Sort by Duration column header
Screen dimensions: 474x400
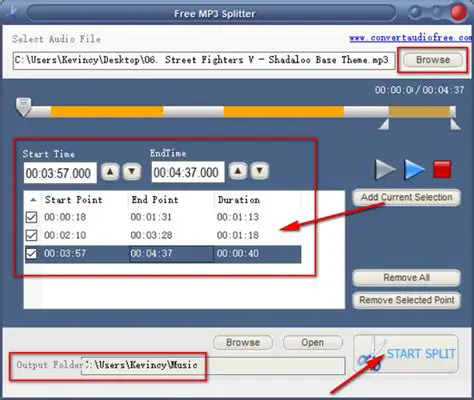[x=257, y=200]
